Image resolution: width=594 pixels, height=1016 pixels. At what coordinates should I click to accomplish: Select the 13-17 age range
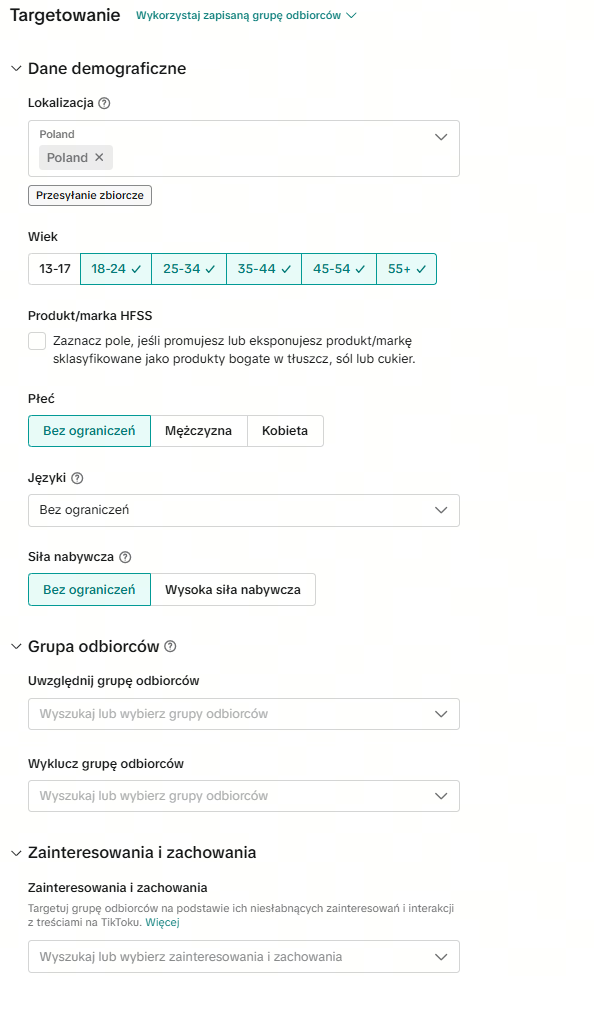coord(54,269)
